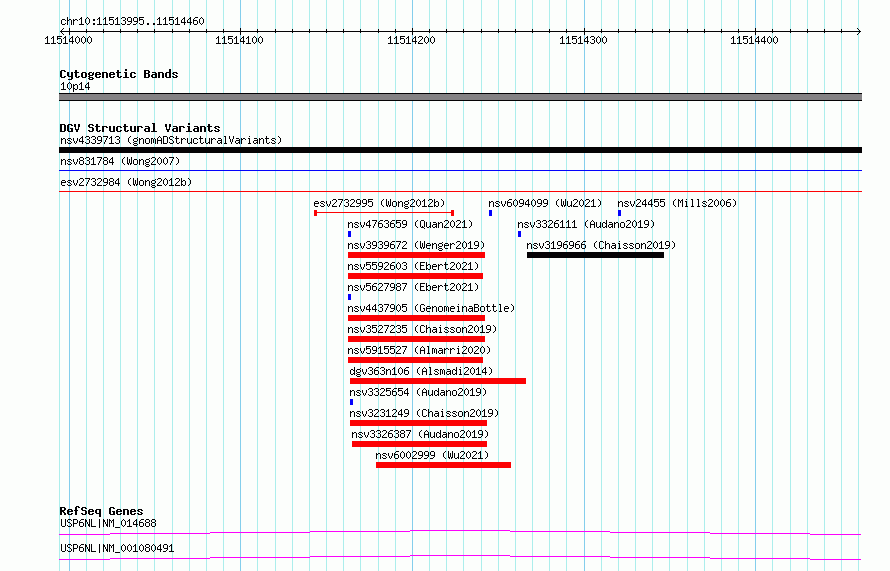
Task: Select the red nsv5592603 variant bar
Action: click(x=415, y=276)
